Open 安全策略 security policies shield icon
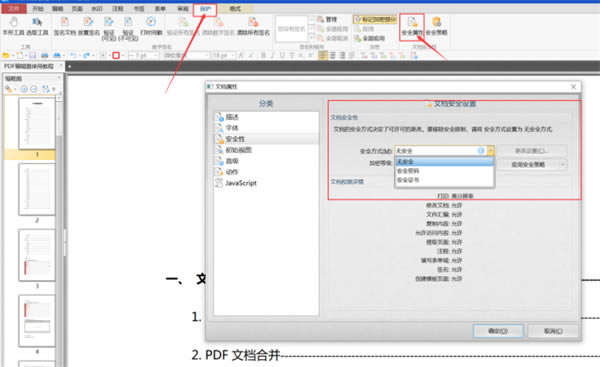Screen dimensions: 600x367 436,26
